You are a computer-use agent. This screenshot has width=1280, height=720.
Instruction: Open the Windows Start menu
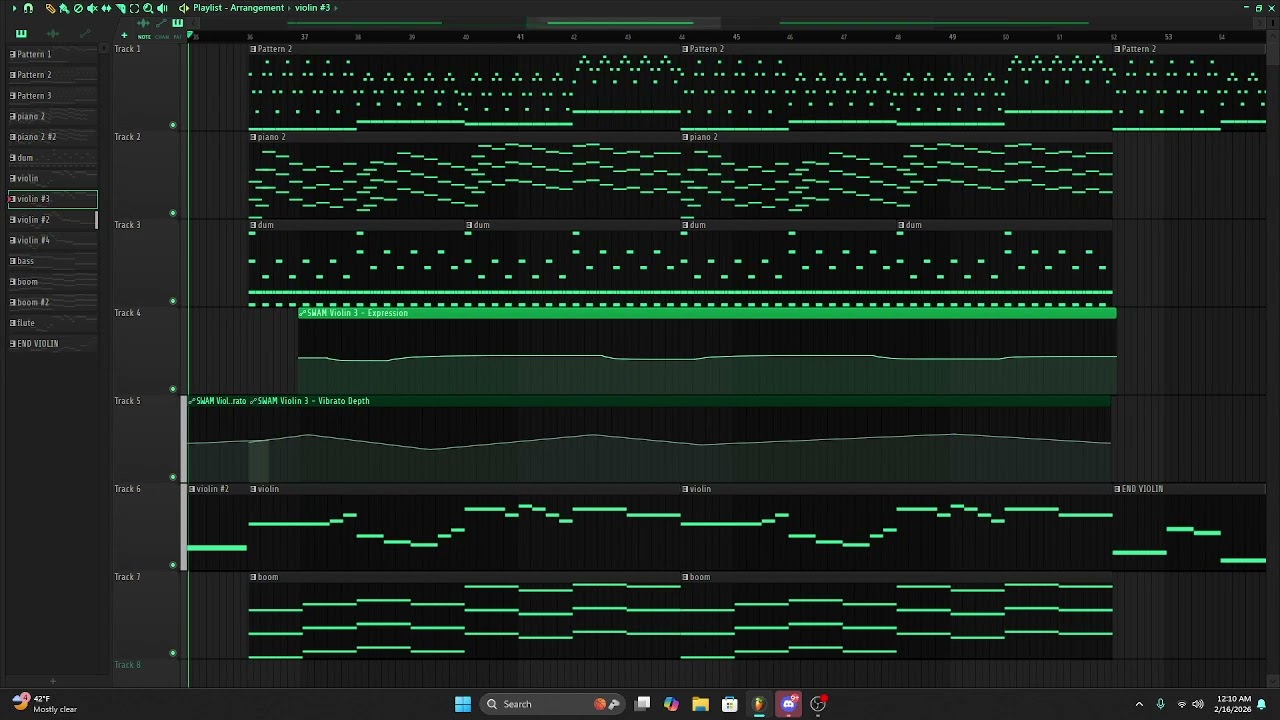463,704
